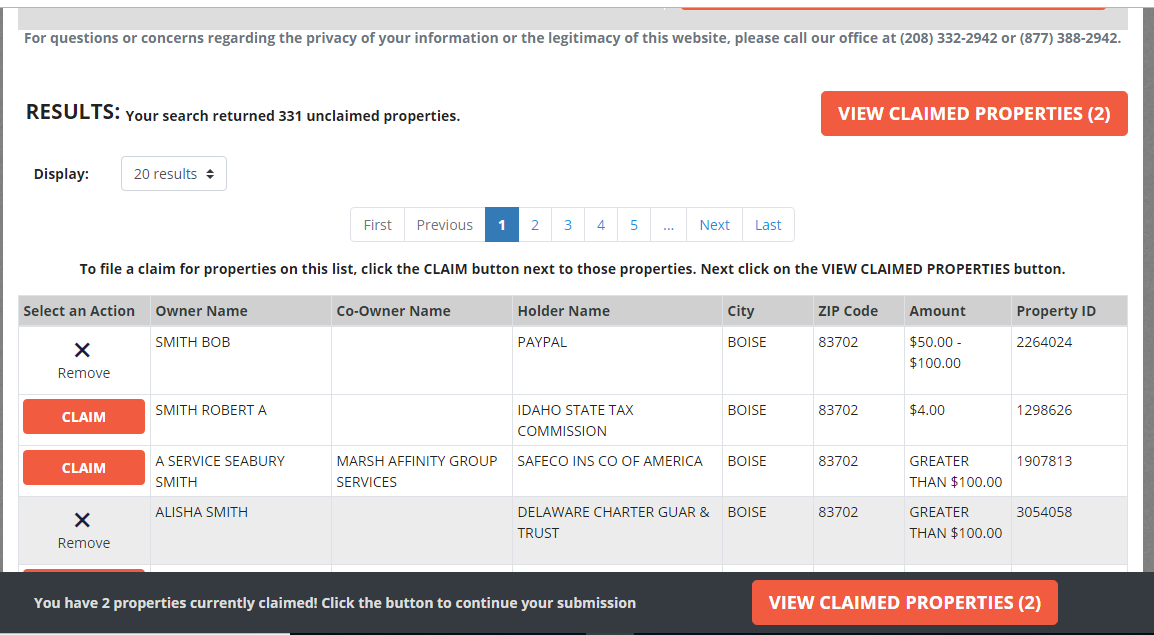Click the Previous pagination button

[444, 224]
